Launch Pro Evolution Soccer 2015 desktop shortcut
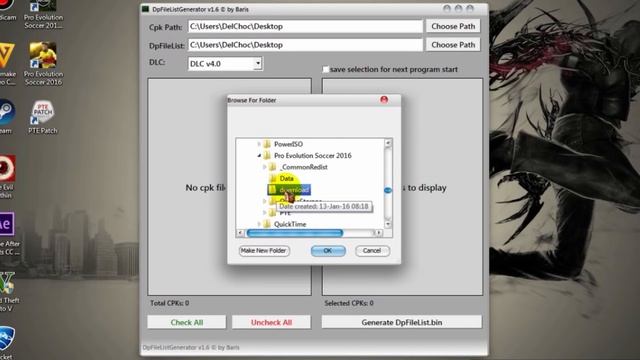This screenshot has height=360, width=640. [43, 15]
